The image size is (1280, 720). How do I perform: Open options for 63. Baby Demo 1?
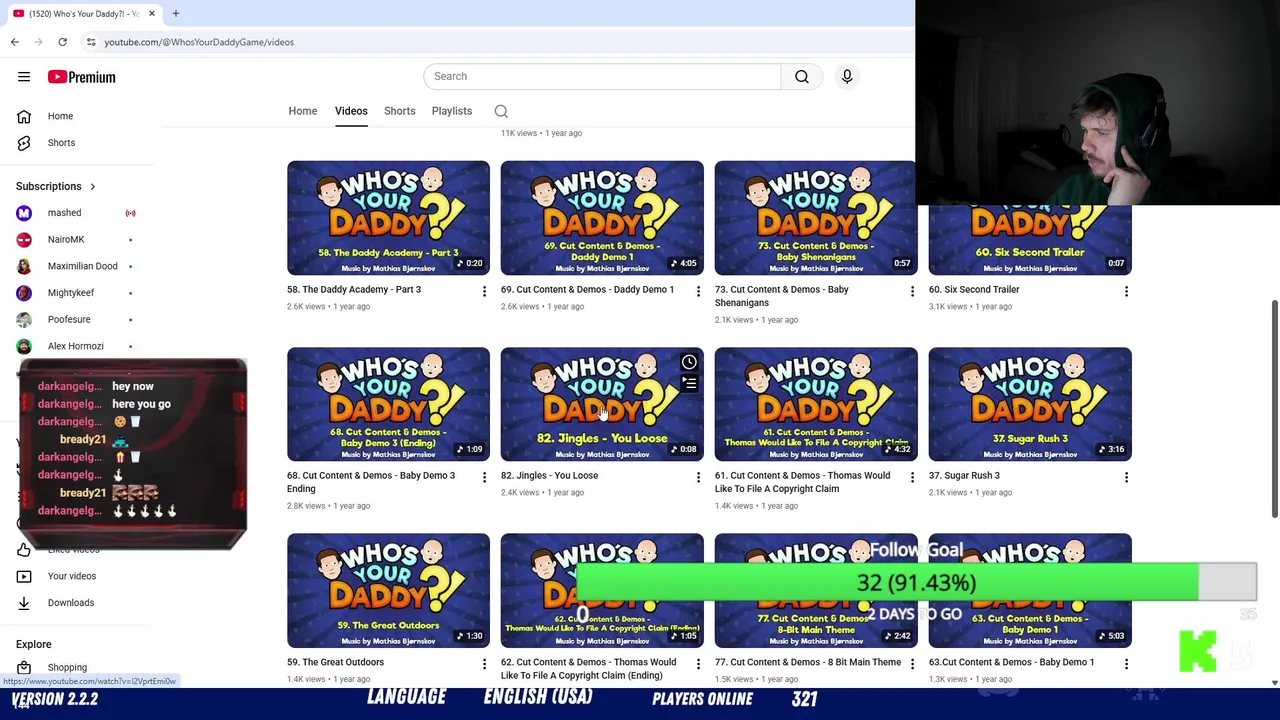[x=1126, y=663]
